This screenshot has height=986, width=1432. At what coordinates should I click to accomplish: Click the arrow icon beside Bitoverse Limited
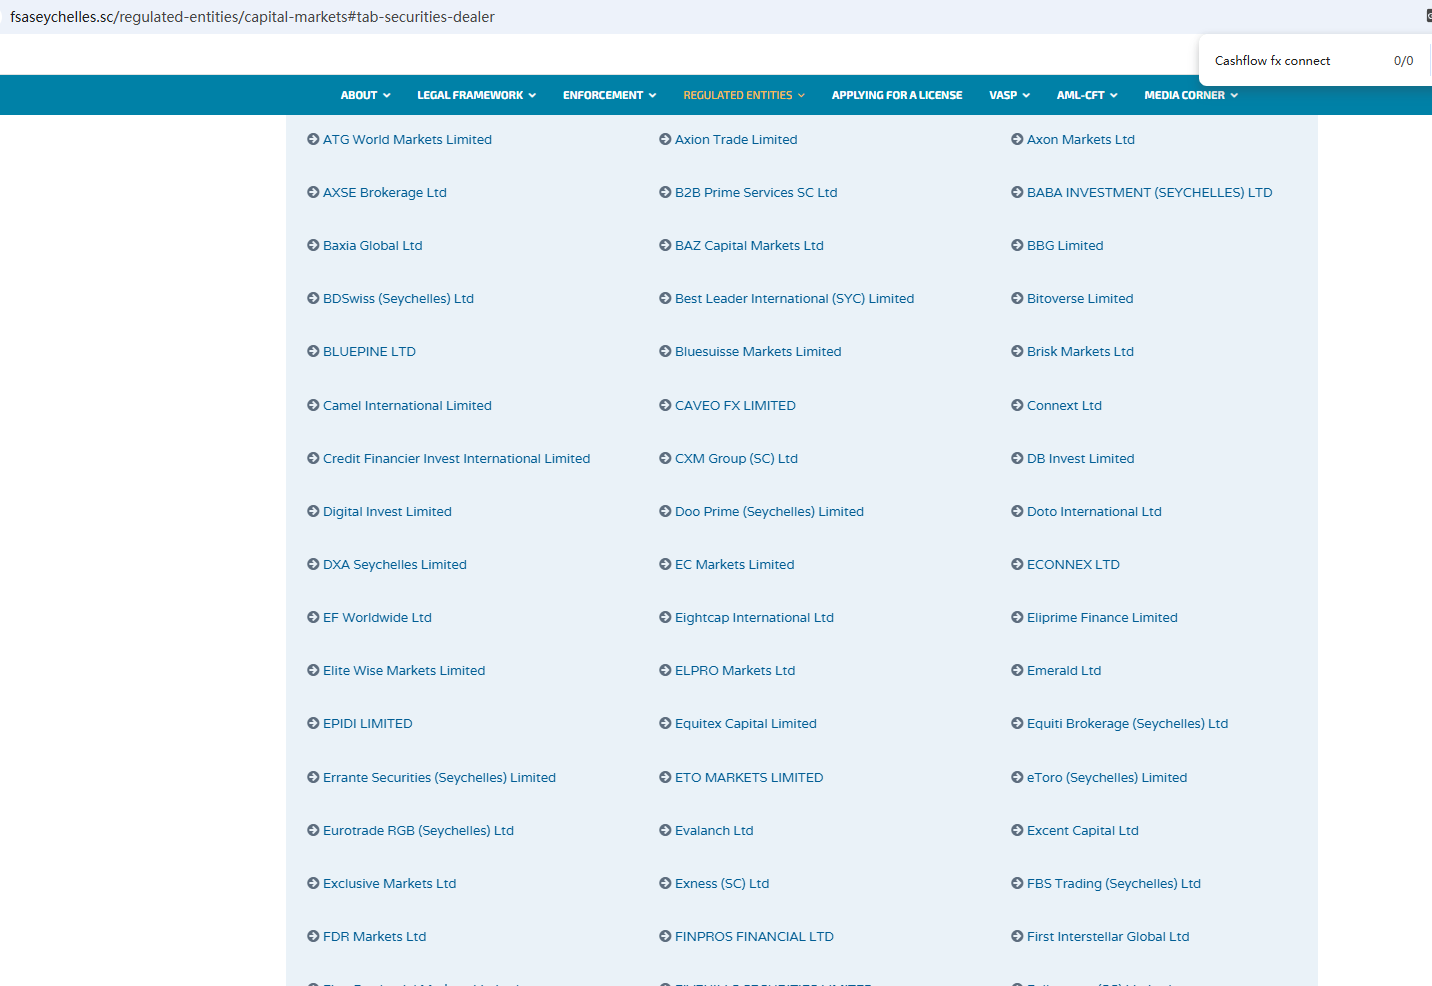pos(1017,299)
